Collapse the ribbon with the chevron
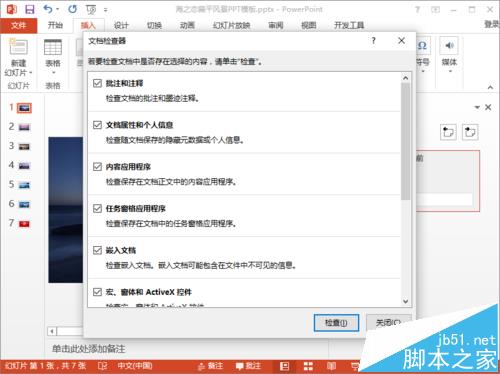 pyautogui.click(x=490, y=87)
